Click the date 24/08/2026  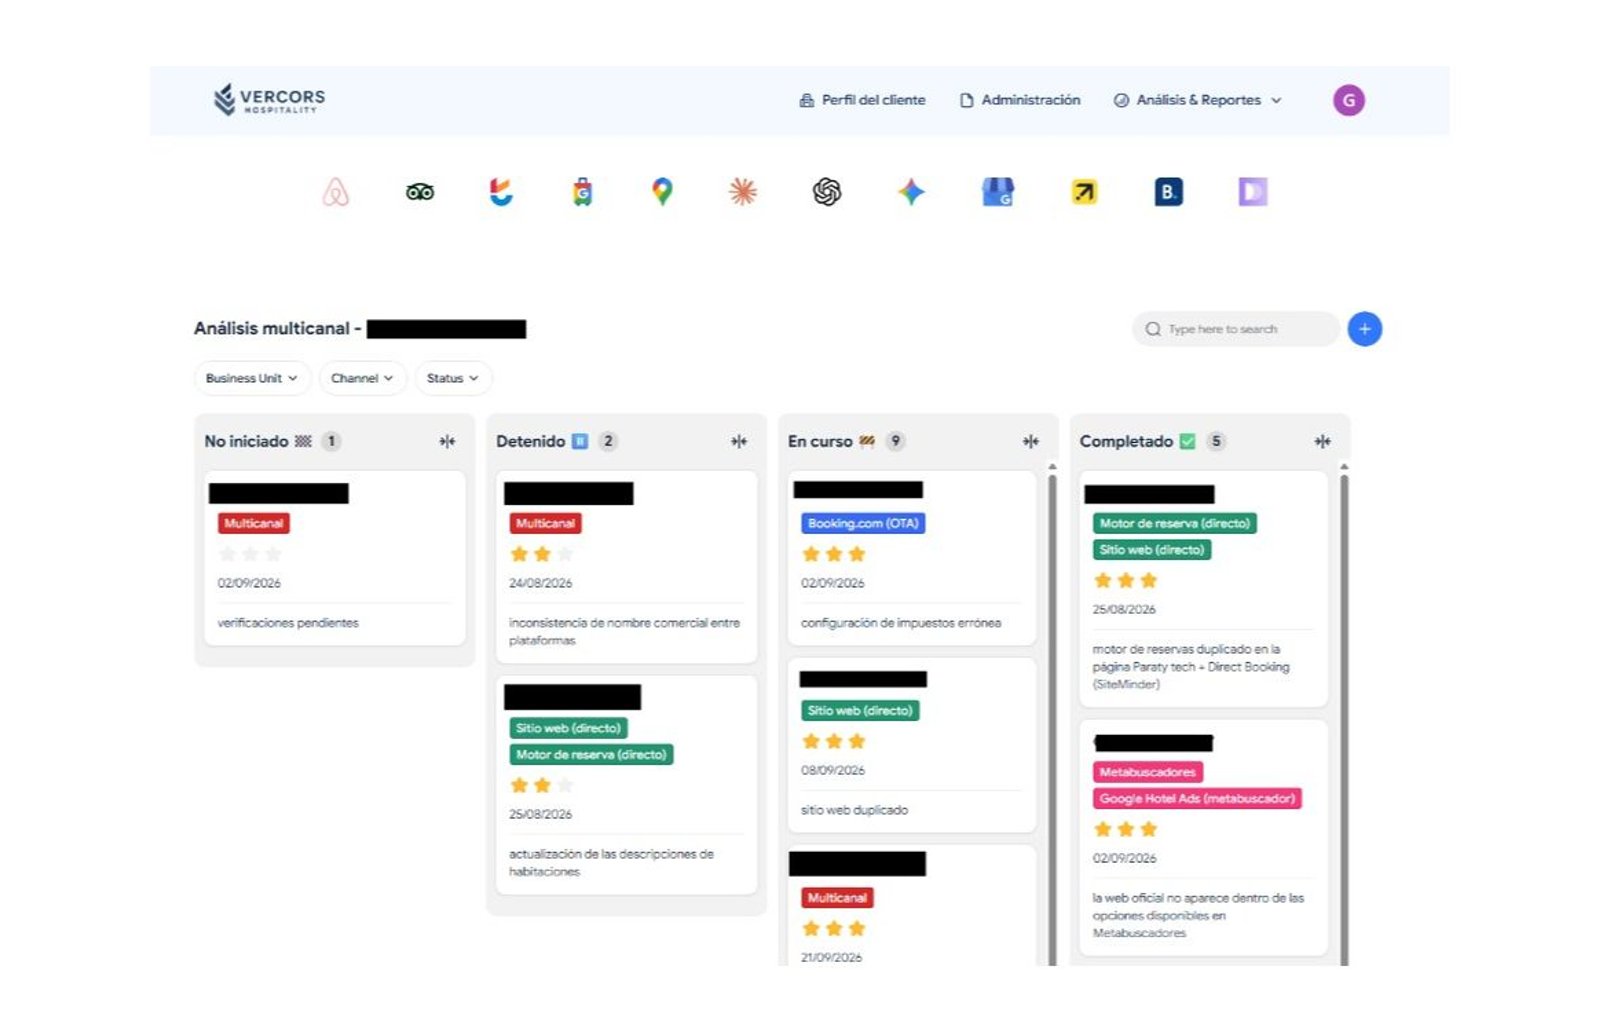(541, 583)
